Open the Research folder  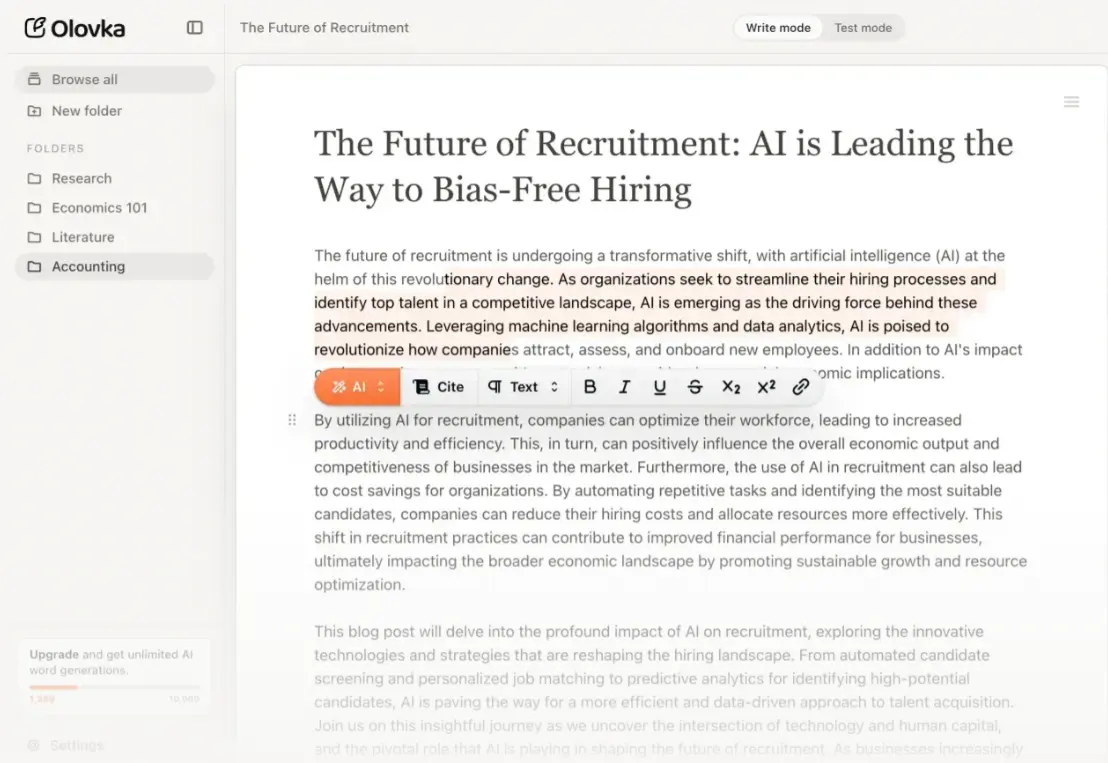pyautogui.click(x=80, y=178)
